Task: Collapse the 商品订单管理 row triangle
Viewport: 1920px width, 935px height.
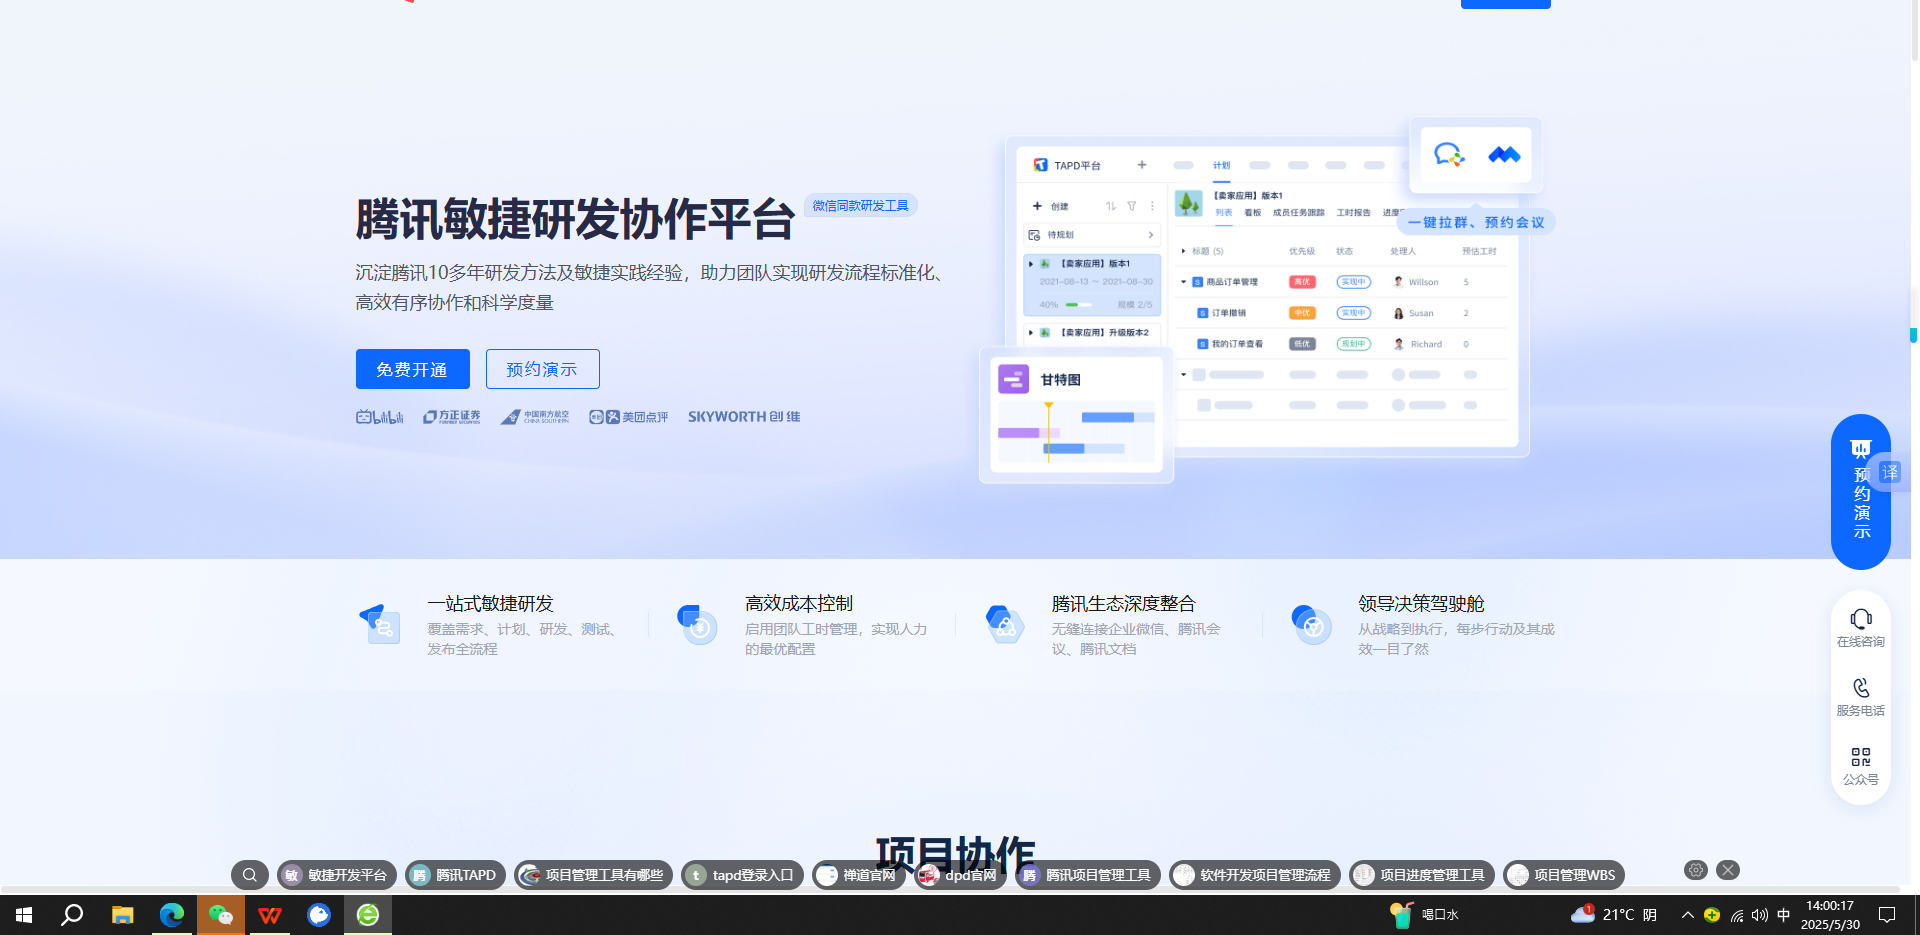Action: click(x=1183, y=282)
